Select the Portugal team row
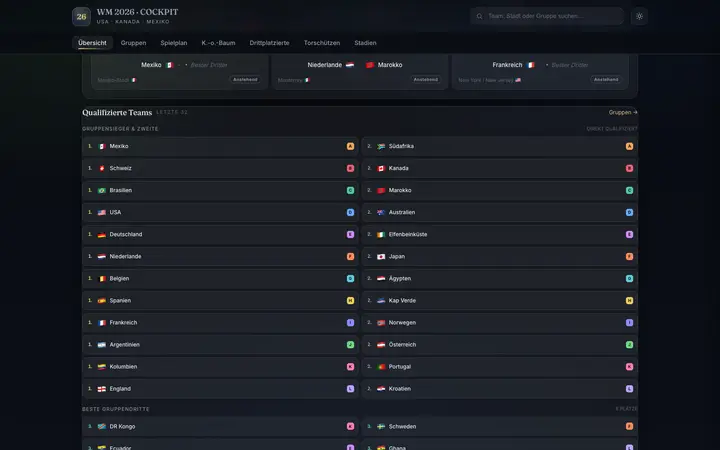The image size is (720, 450). pyautogui.click(x=500, y=367)
